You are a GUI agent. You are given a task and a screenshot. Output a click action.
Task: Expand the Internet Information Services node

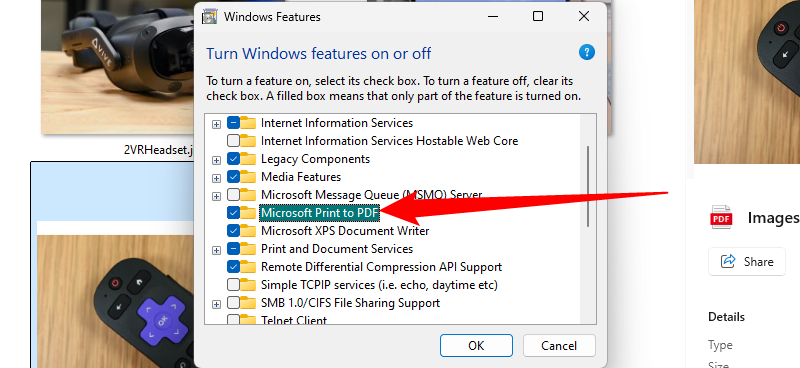click(216, 124)
